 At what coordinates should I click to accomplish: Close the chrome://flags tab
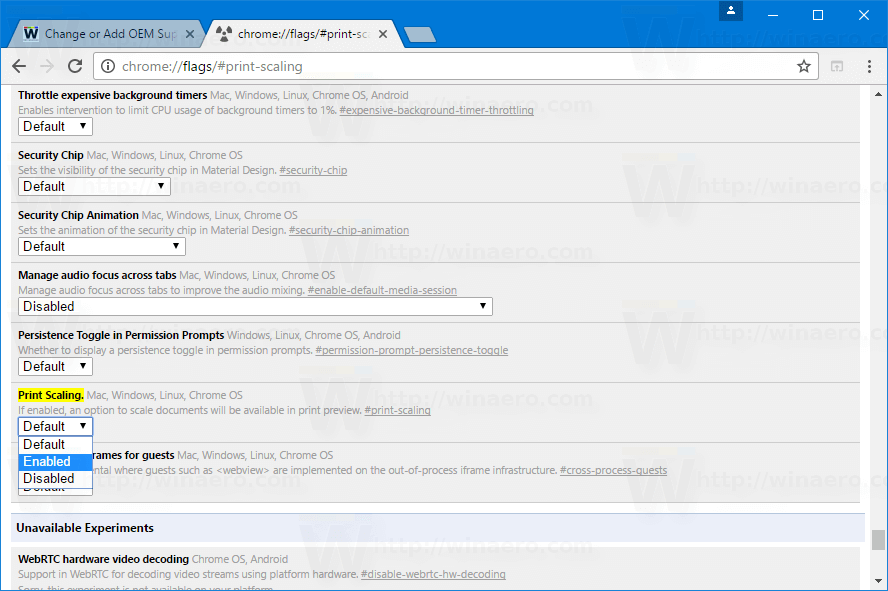click(x=383, y=34)
